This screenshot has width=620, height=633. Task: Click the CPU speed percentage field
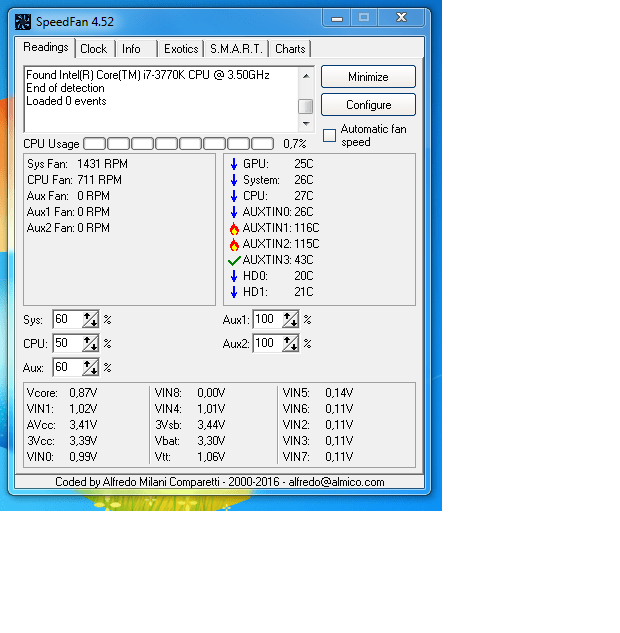tap(67, 344)
